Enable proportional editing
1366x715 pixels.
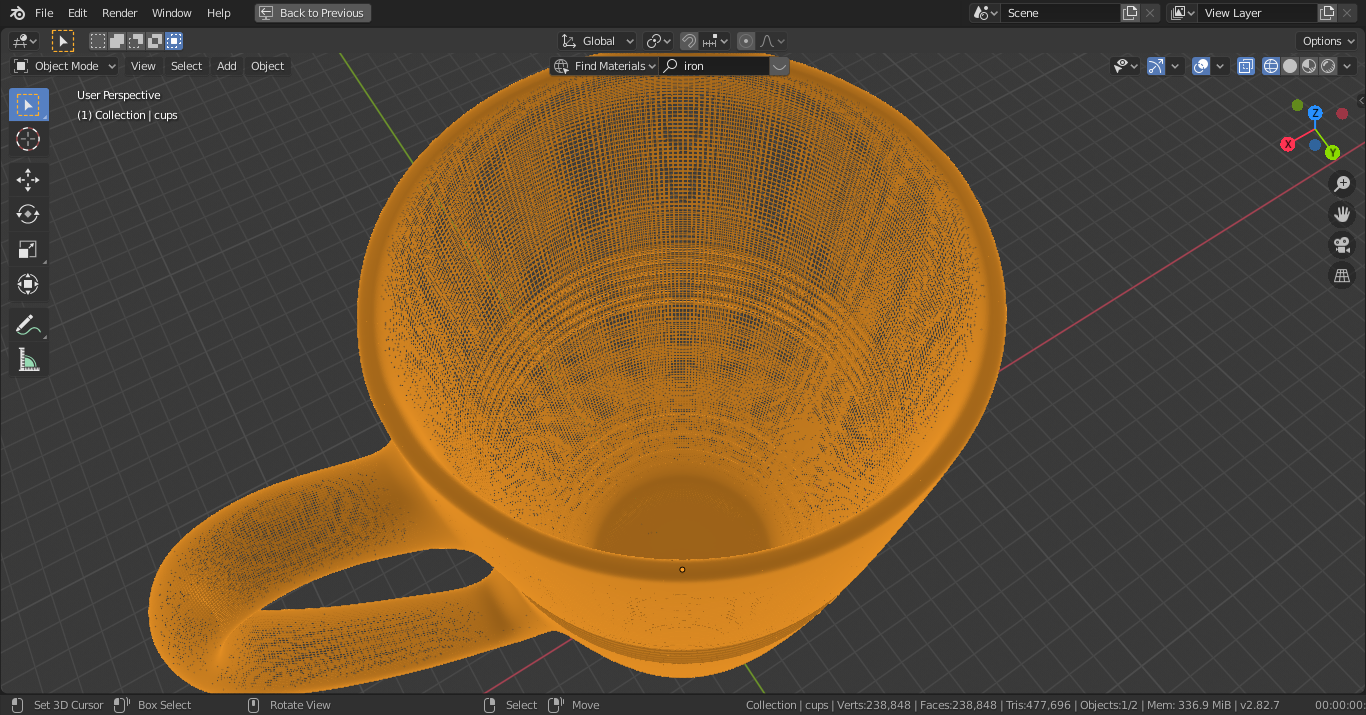point(746,40)
